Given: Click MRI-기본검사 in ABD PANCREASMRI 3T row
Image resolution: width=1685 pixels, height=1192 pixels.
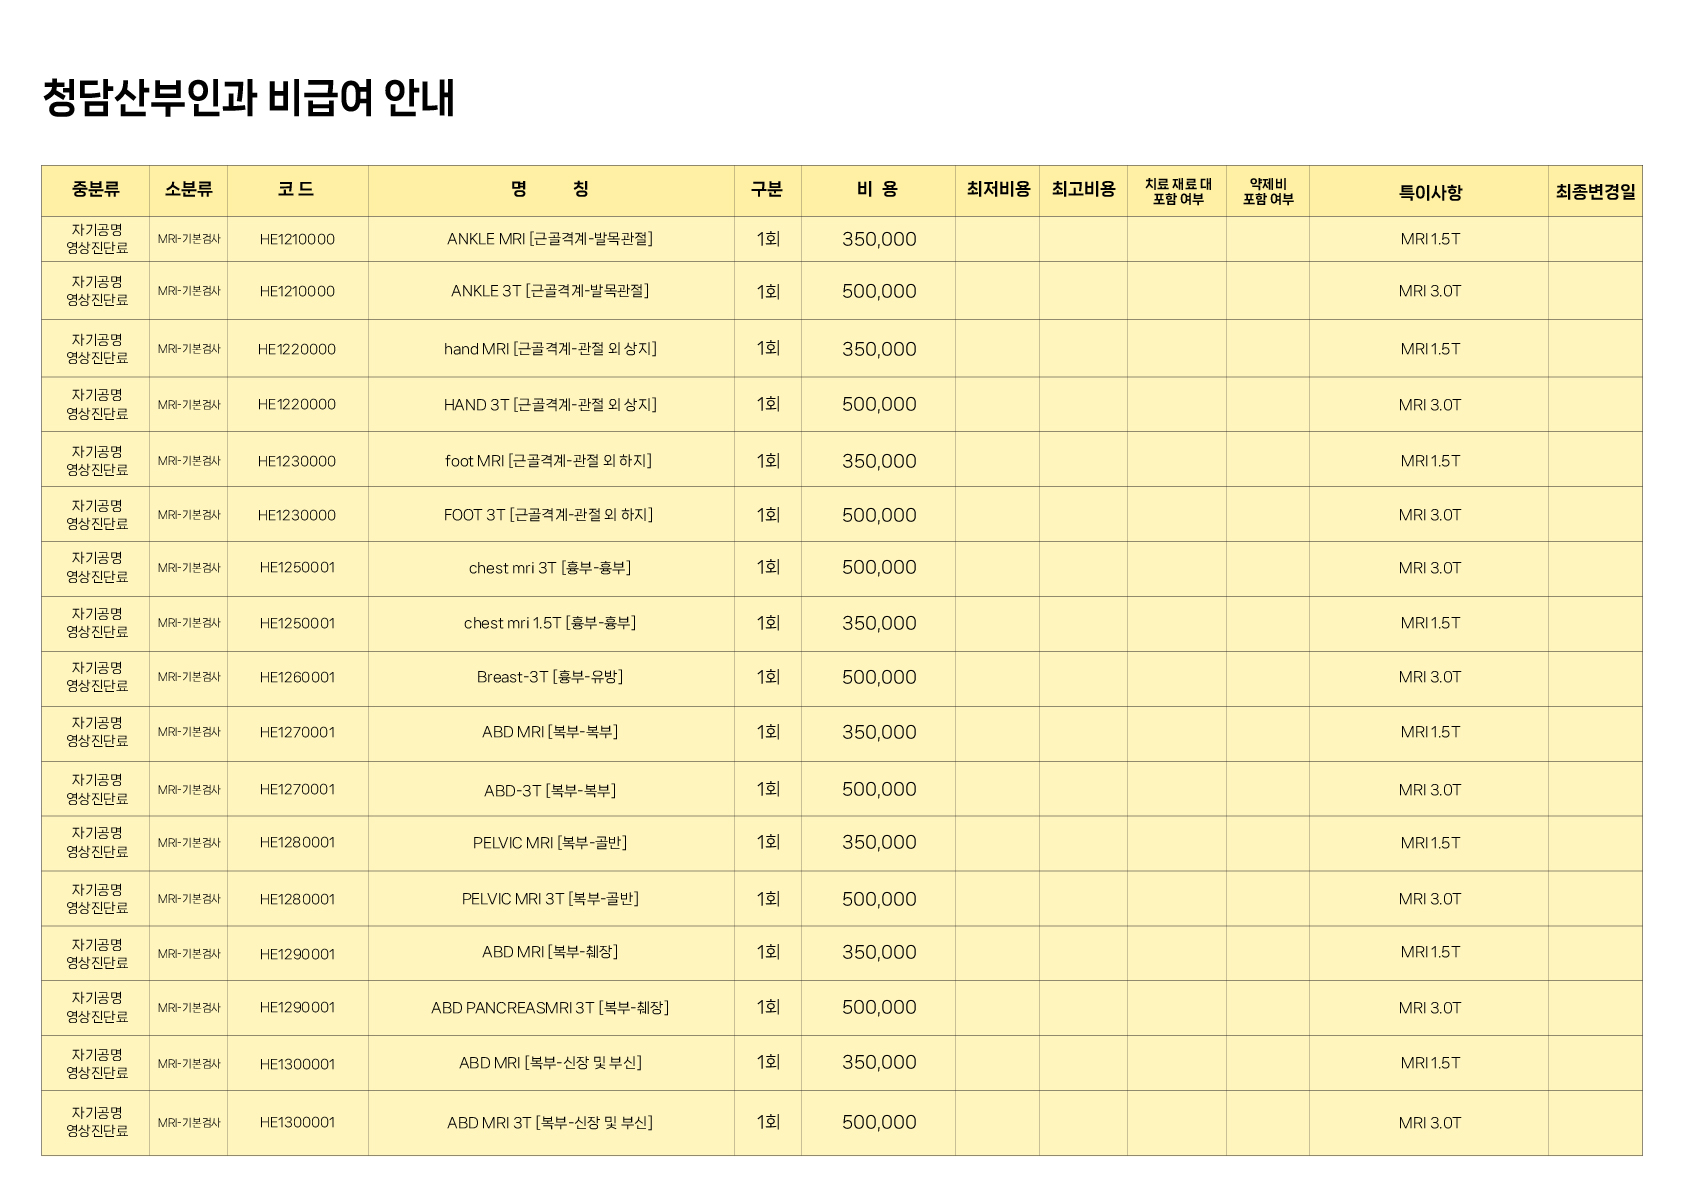Looking at the screenshot, I should pos(189,1008).
